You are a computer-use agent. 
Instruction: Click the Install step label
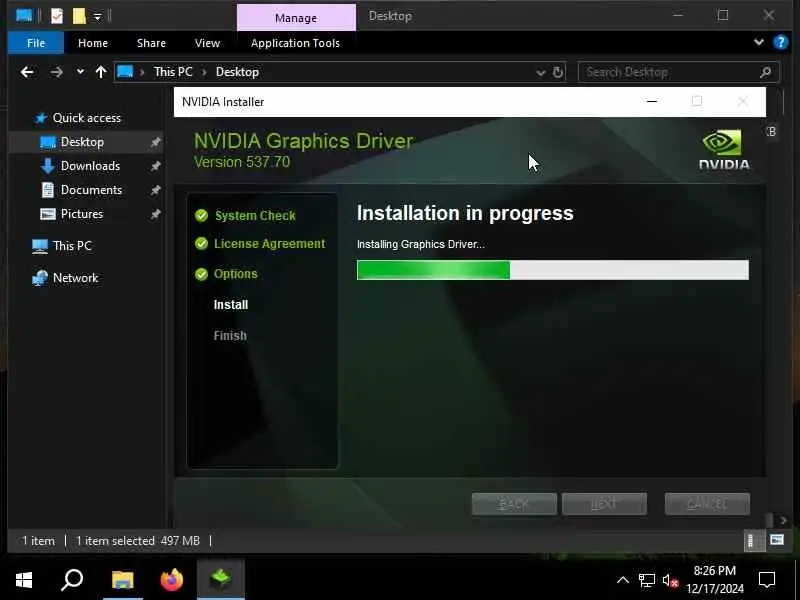point(231,305)
